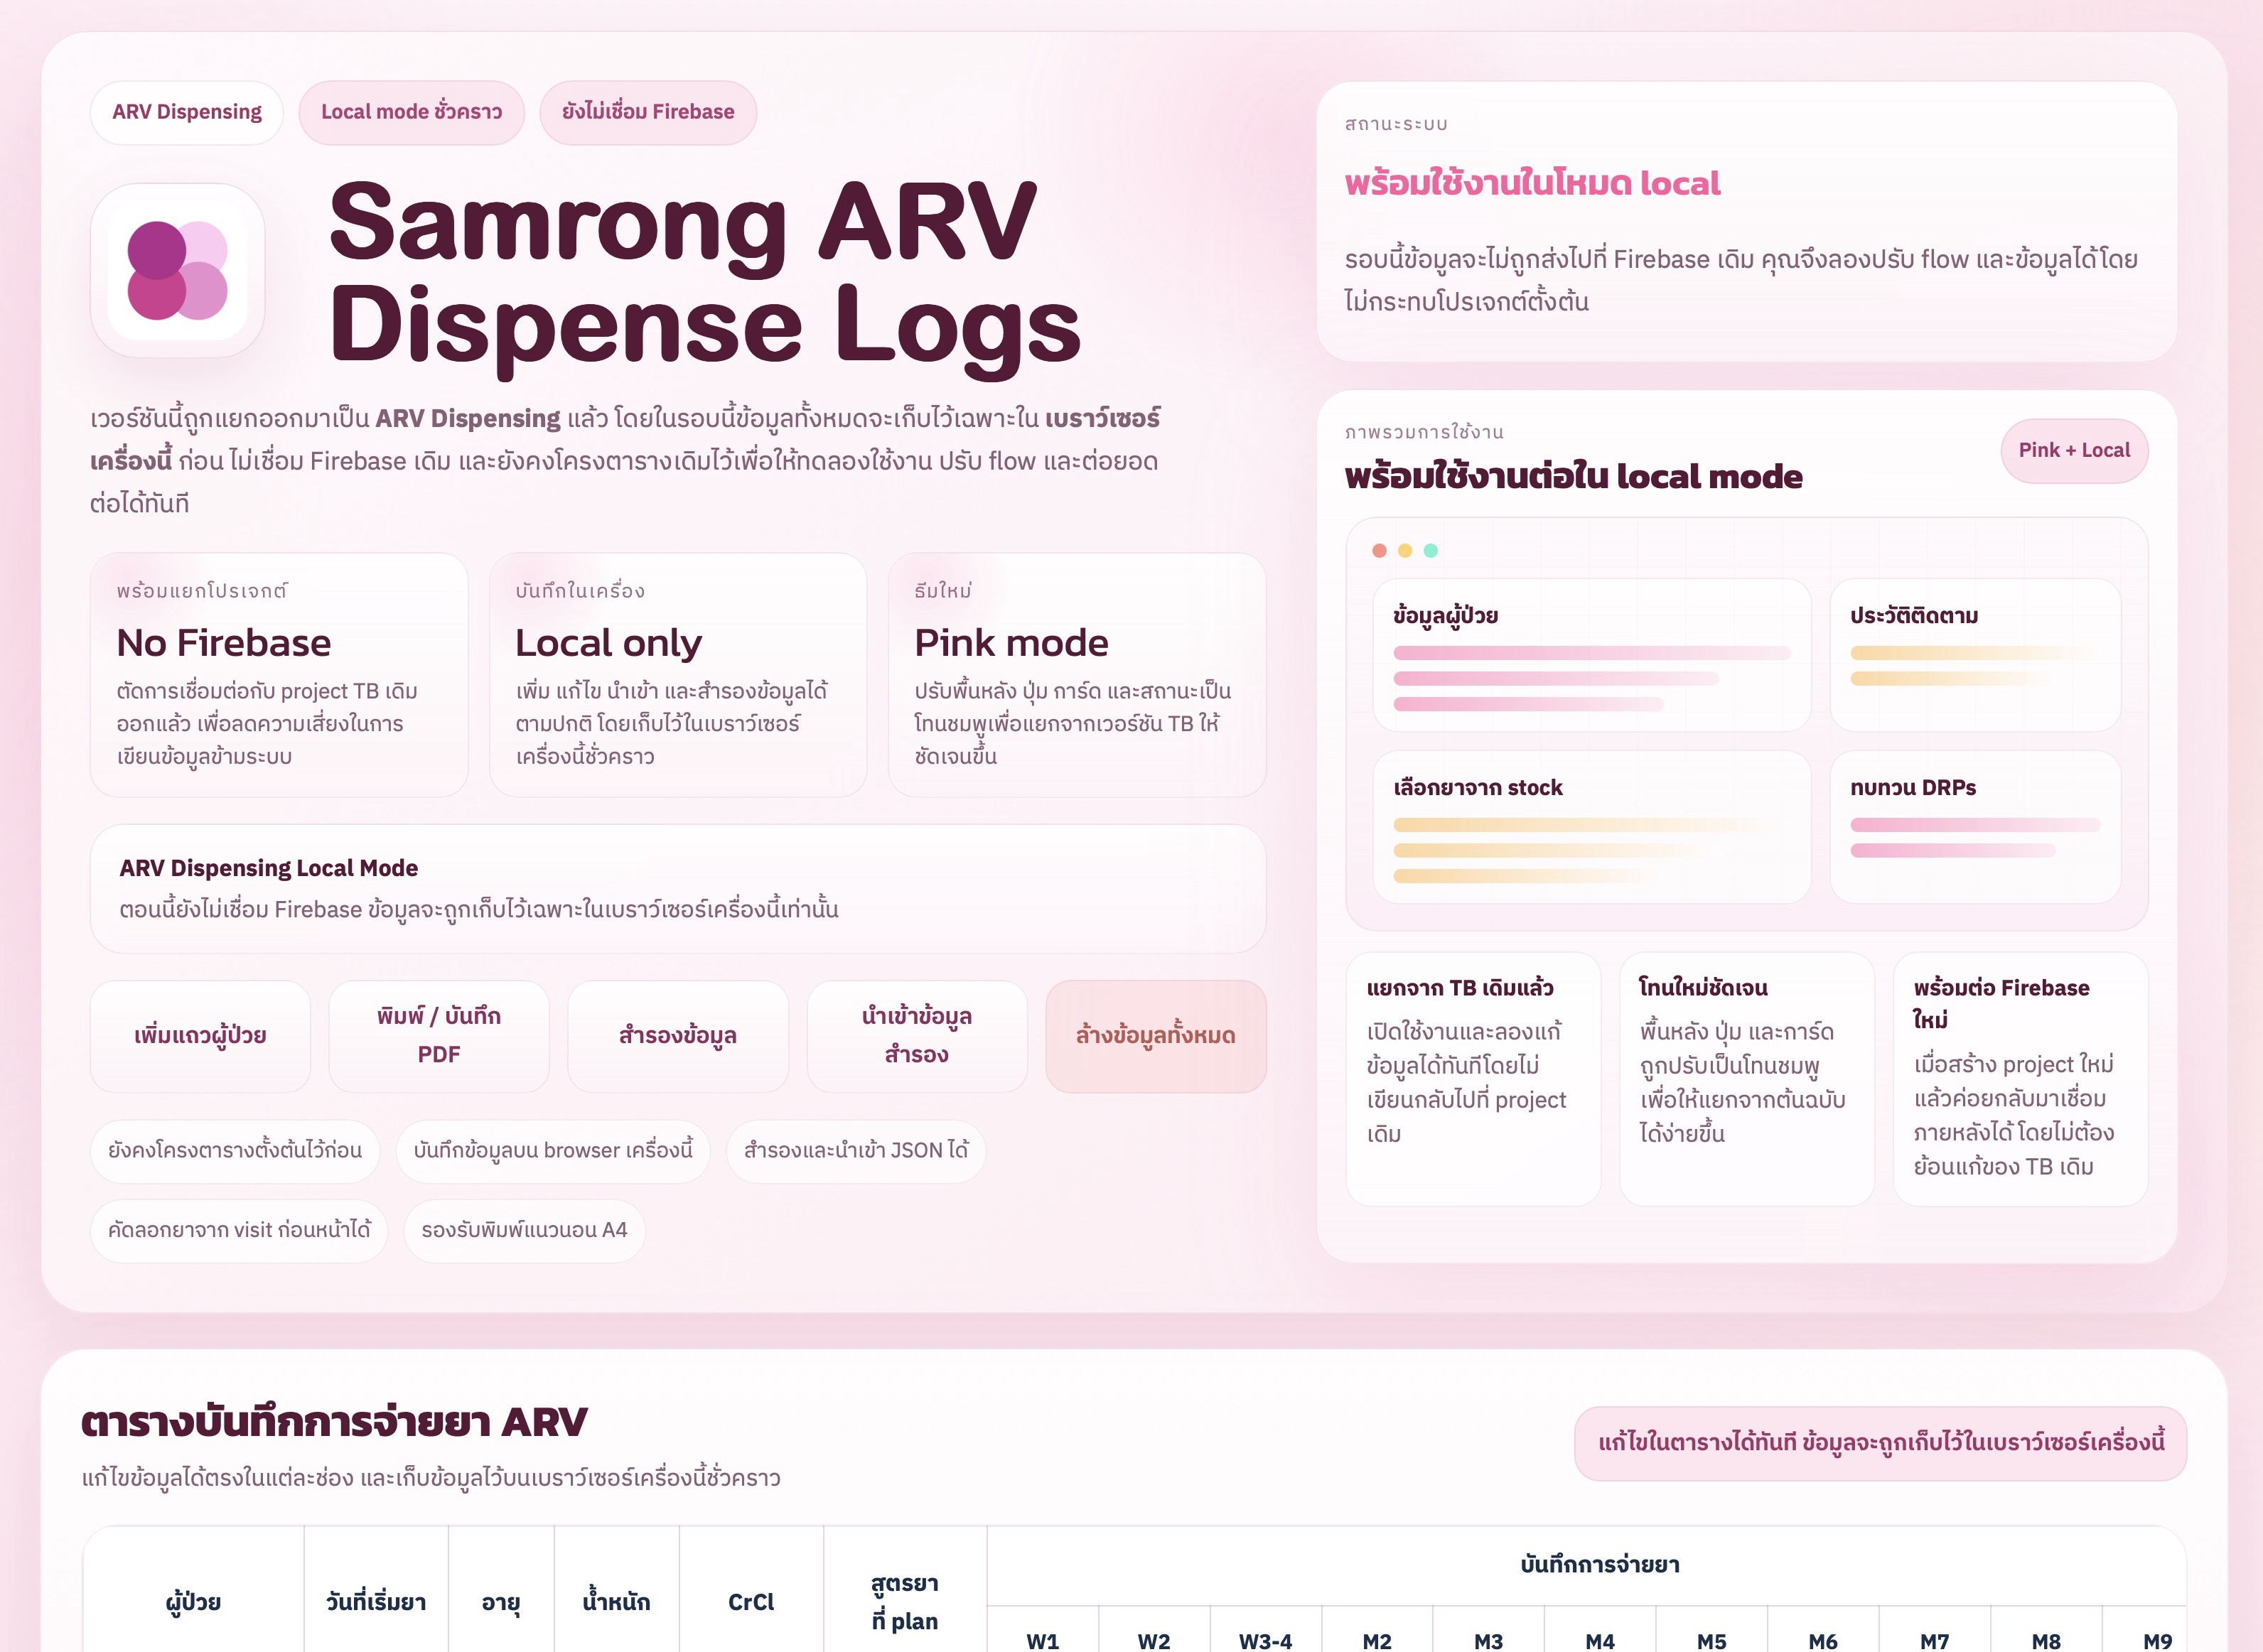Click สำรองข้อมูล to back up data
The image size is (2263, 1652).
click(x=677, y=1035)
